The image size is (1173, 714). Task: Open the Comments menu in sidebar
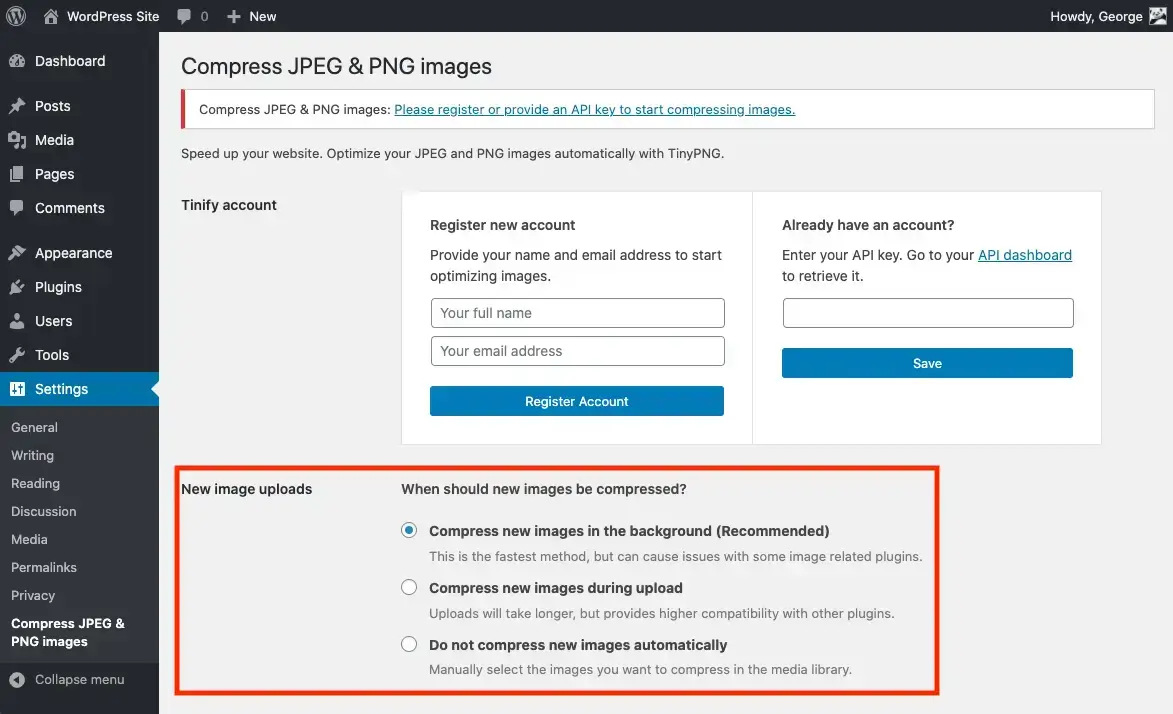tap(70, 208)
